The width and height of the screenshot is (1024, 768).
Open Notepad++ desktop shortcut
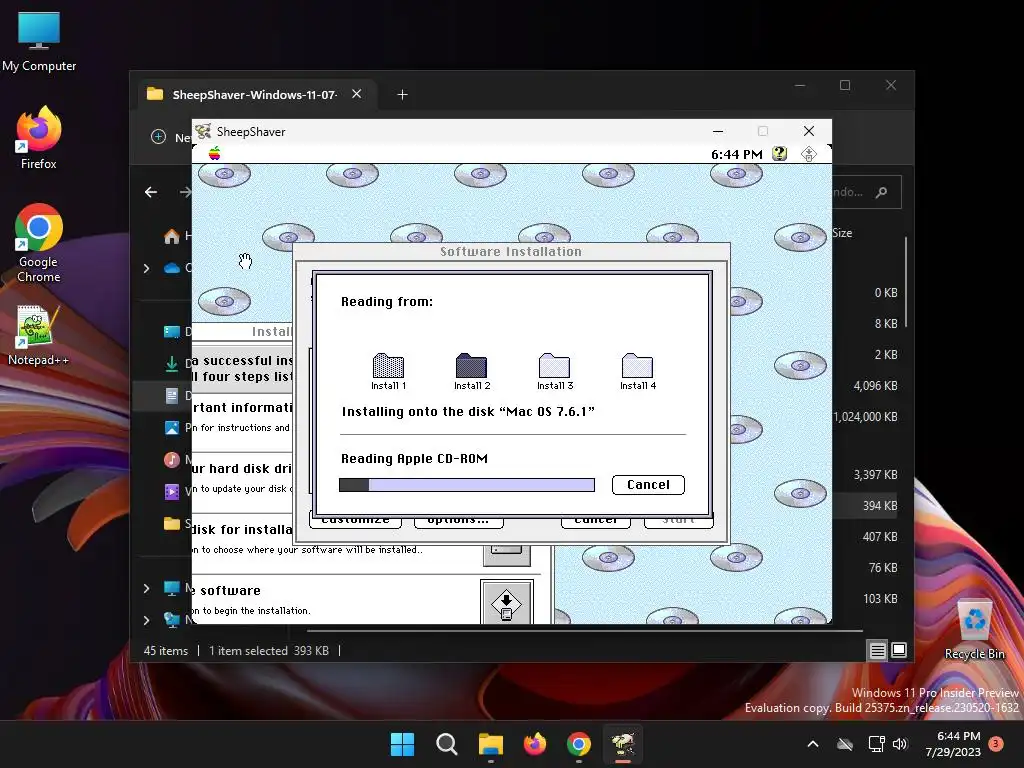pyautogui.click(x=39, y=336)
